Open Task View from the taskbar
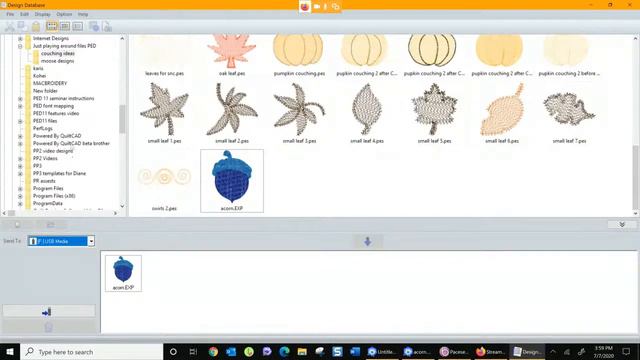The height and width of the screenshot is (360, 640). point(193,351)
